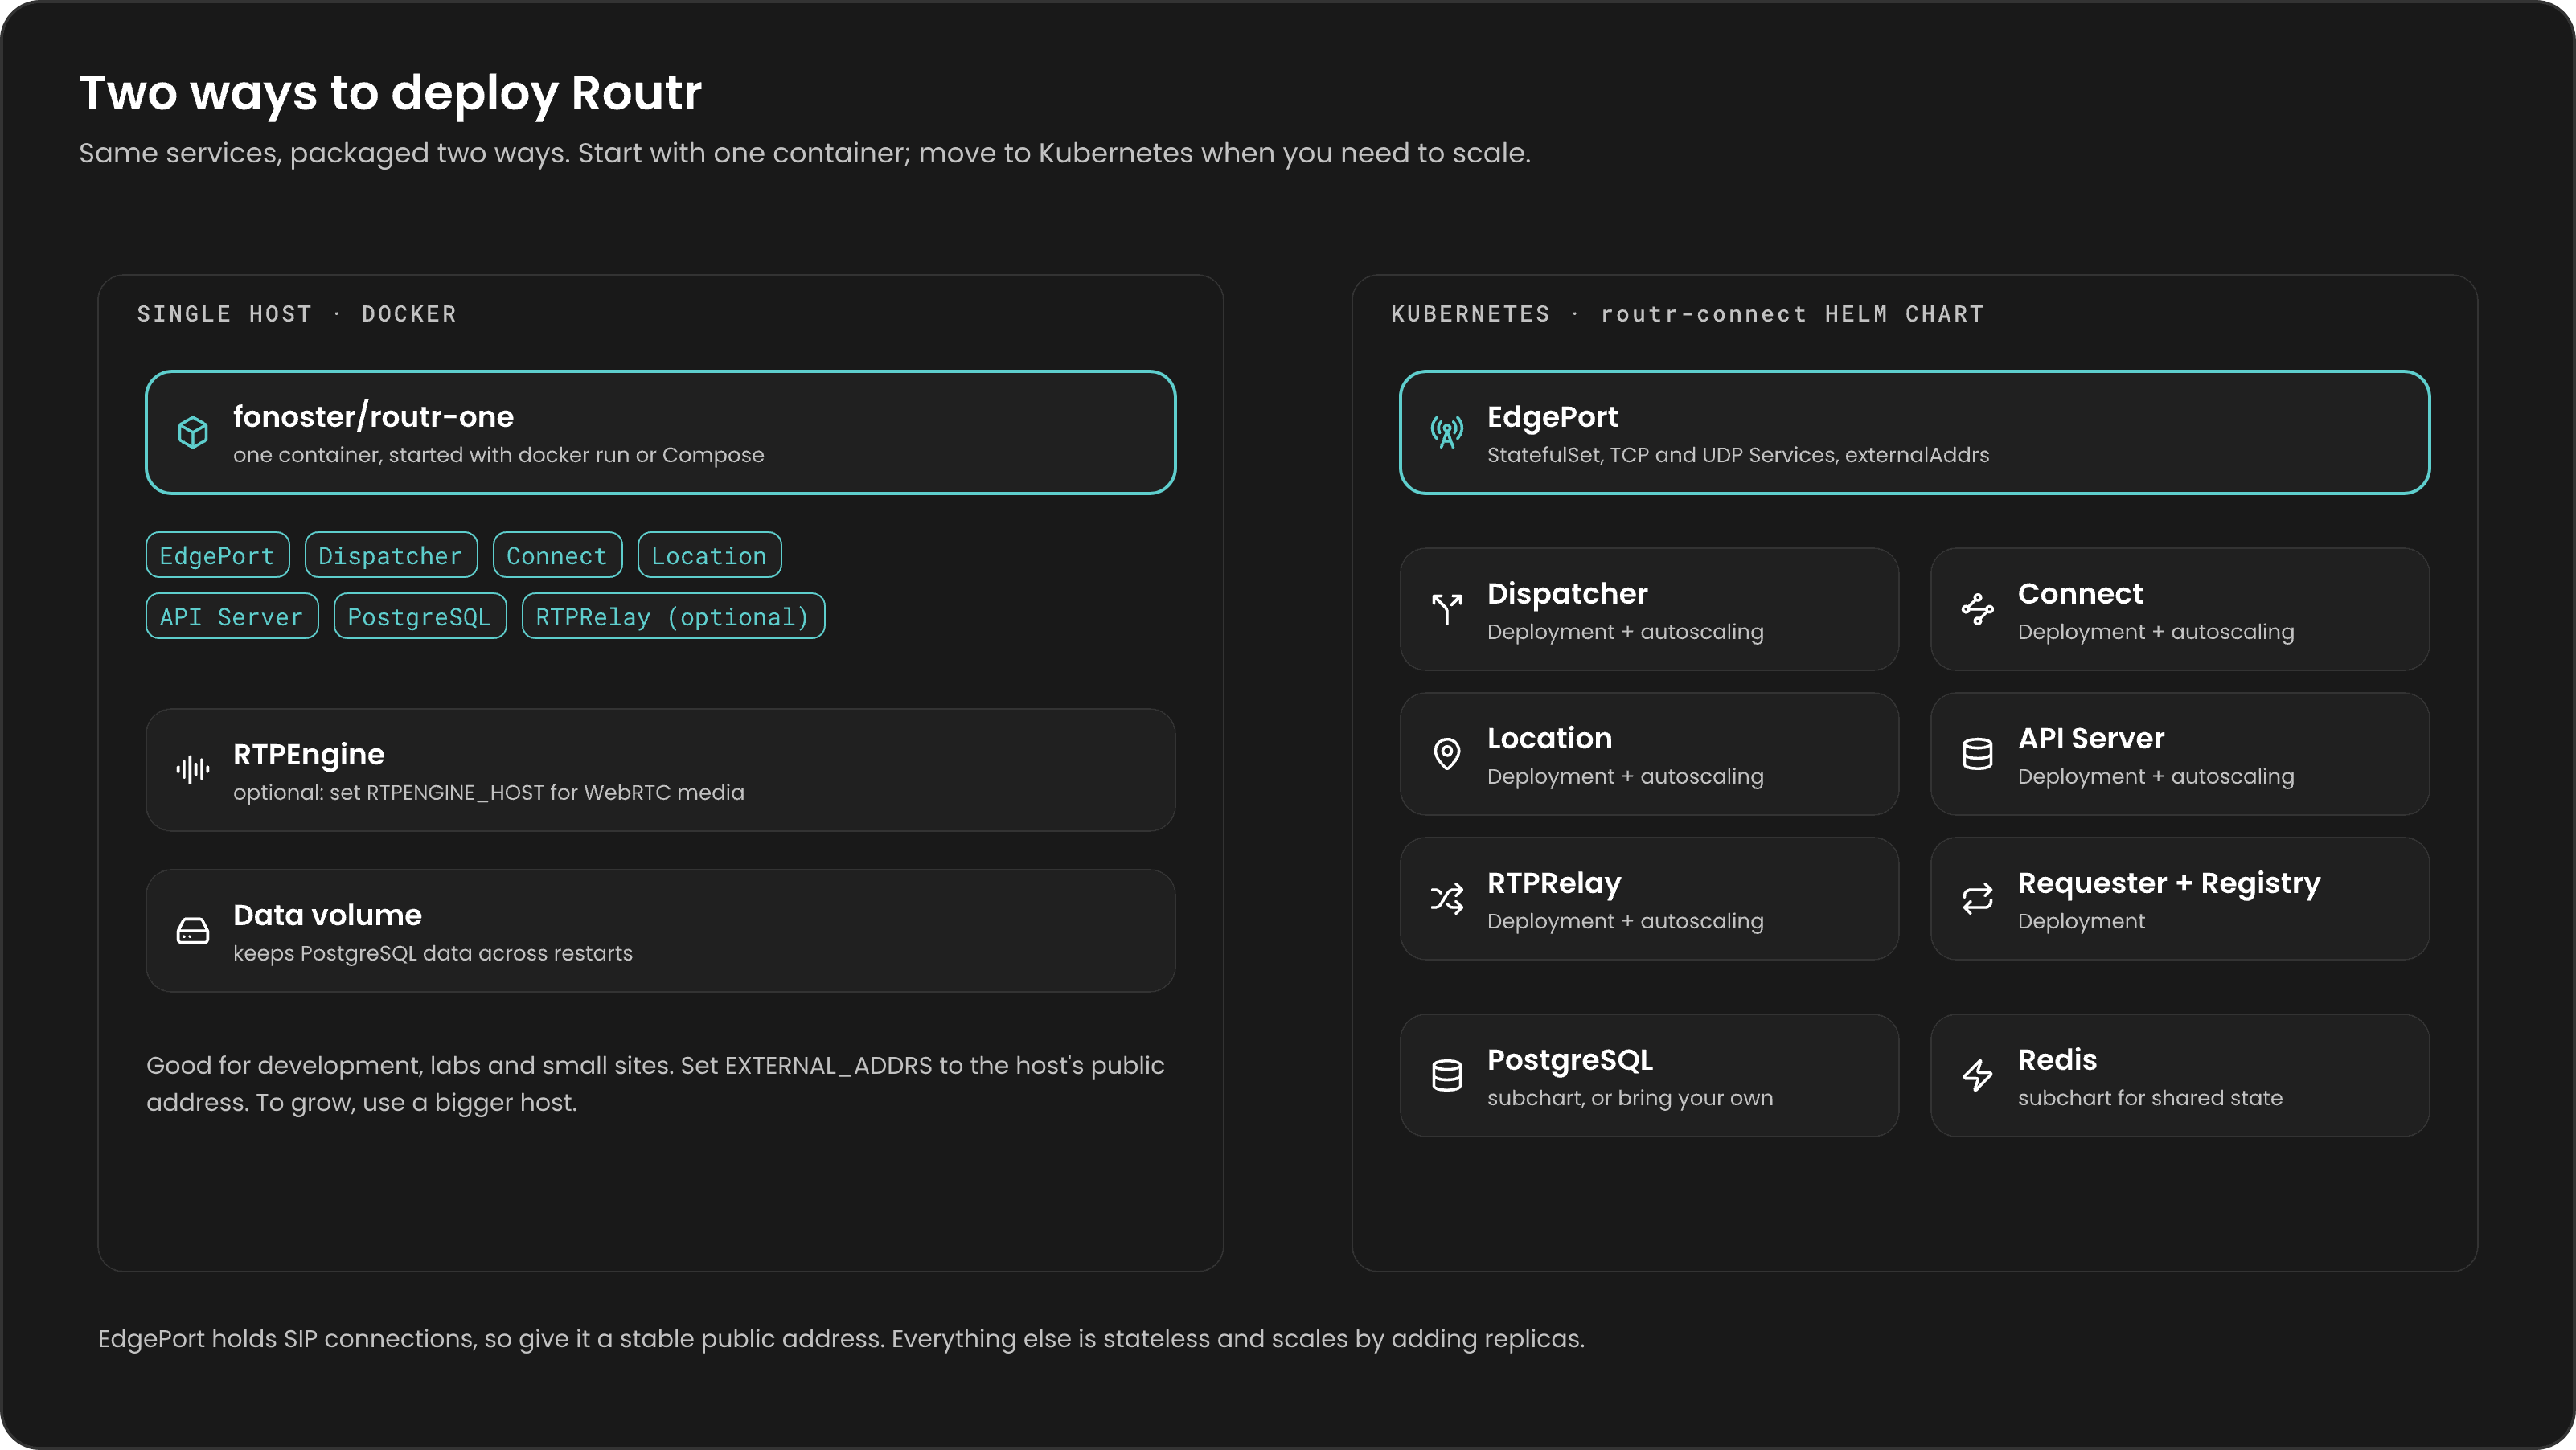The image size is (2576, 1450).
Task: Click the lightning bolt icon for Redis
Action: coord(1977,1075)
